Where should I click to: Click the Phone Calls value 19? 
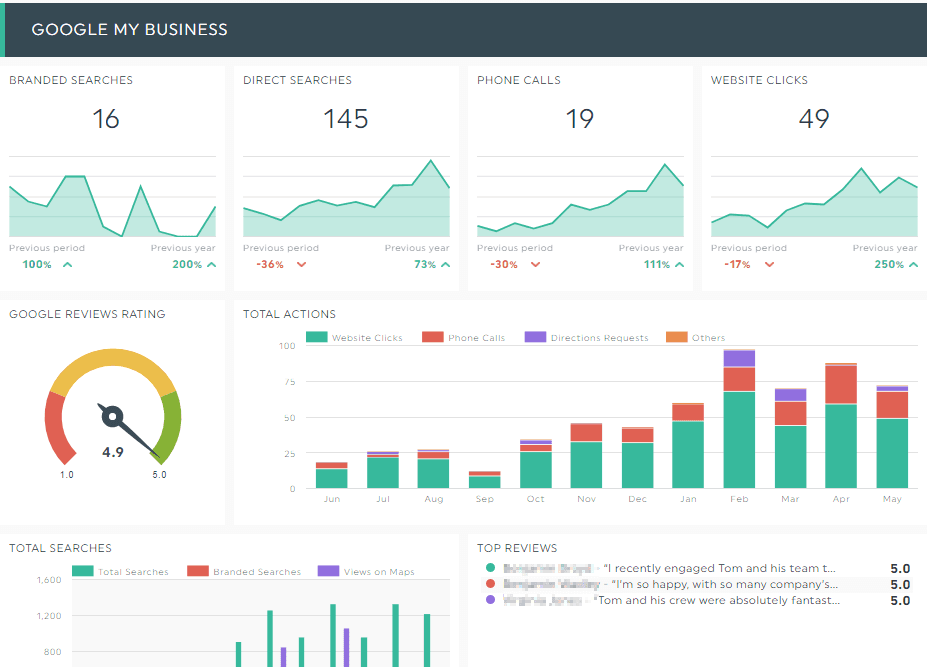pyautogui.click(x=579, y=119)
